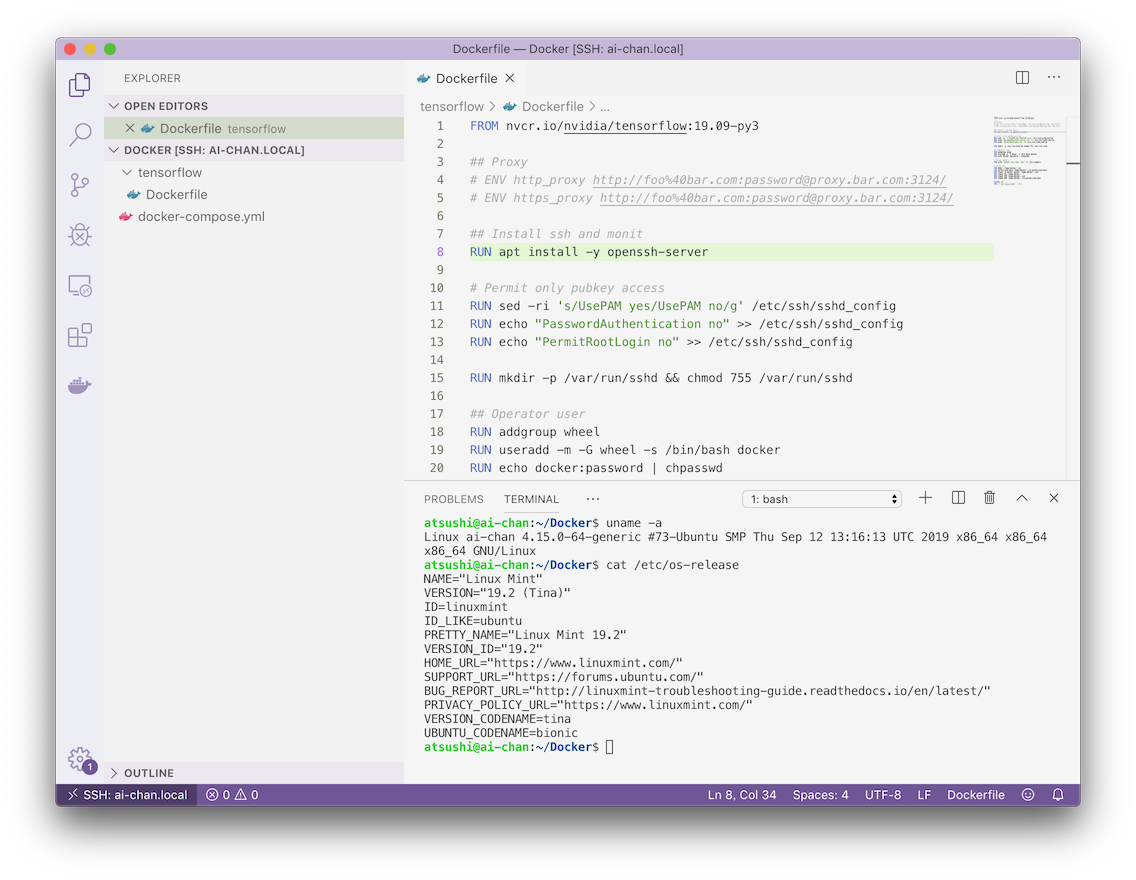Open the Remote Explorer icon
Viewport: 1136px width, 880px height.
[80, 286]
